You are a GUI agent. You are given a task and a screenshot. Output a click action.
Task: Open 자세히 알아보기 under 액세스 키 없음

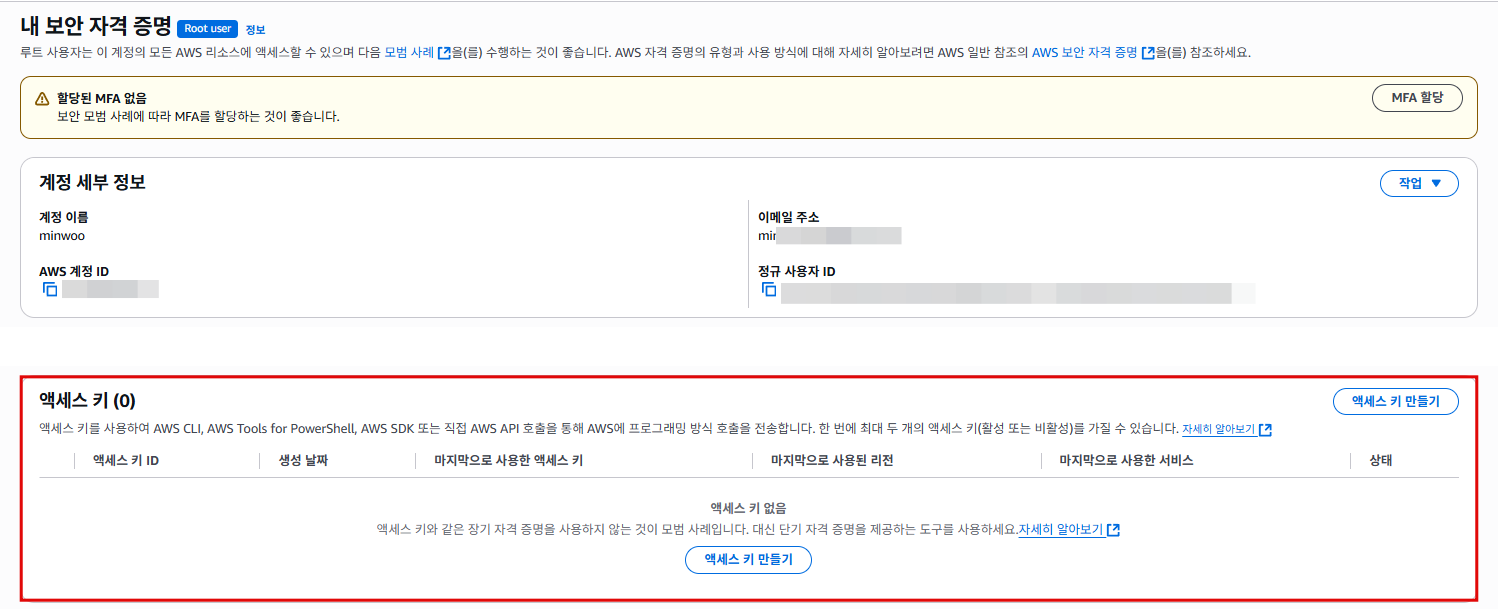pyautogui.click(x=1061, y=530)
